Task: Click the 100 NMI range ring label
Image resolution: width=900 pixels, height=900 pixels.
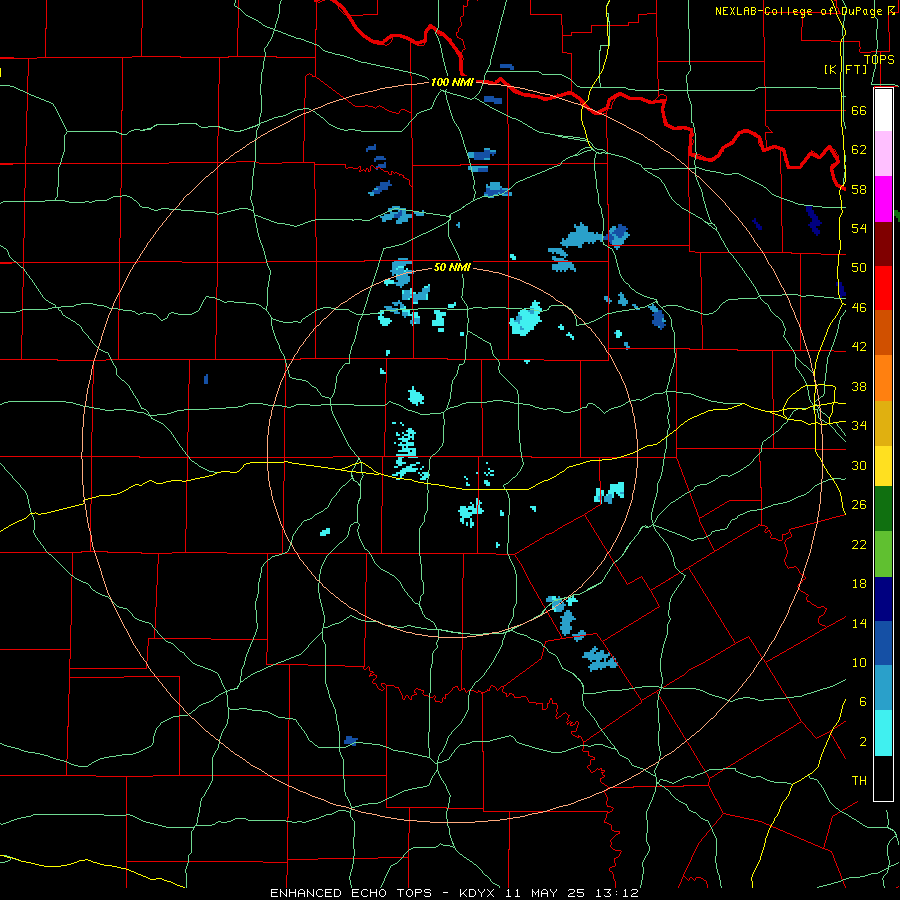Action: (x=452, y=83)
